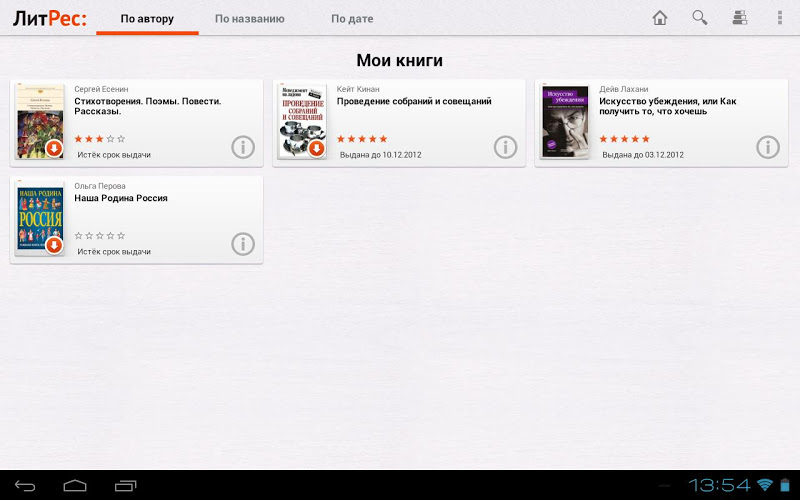The image size is (800, 500).
Task: Select the По автору tab
Action: (x=147, y=19)
